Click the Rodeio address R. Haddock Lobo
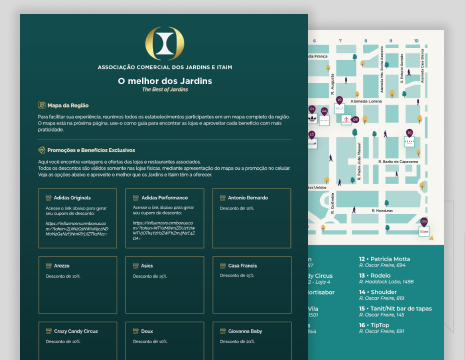 click(386, 282)
